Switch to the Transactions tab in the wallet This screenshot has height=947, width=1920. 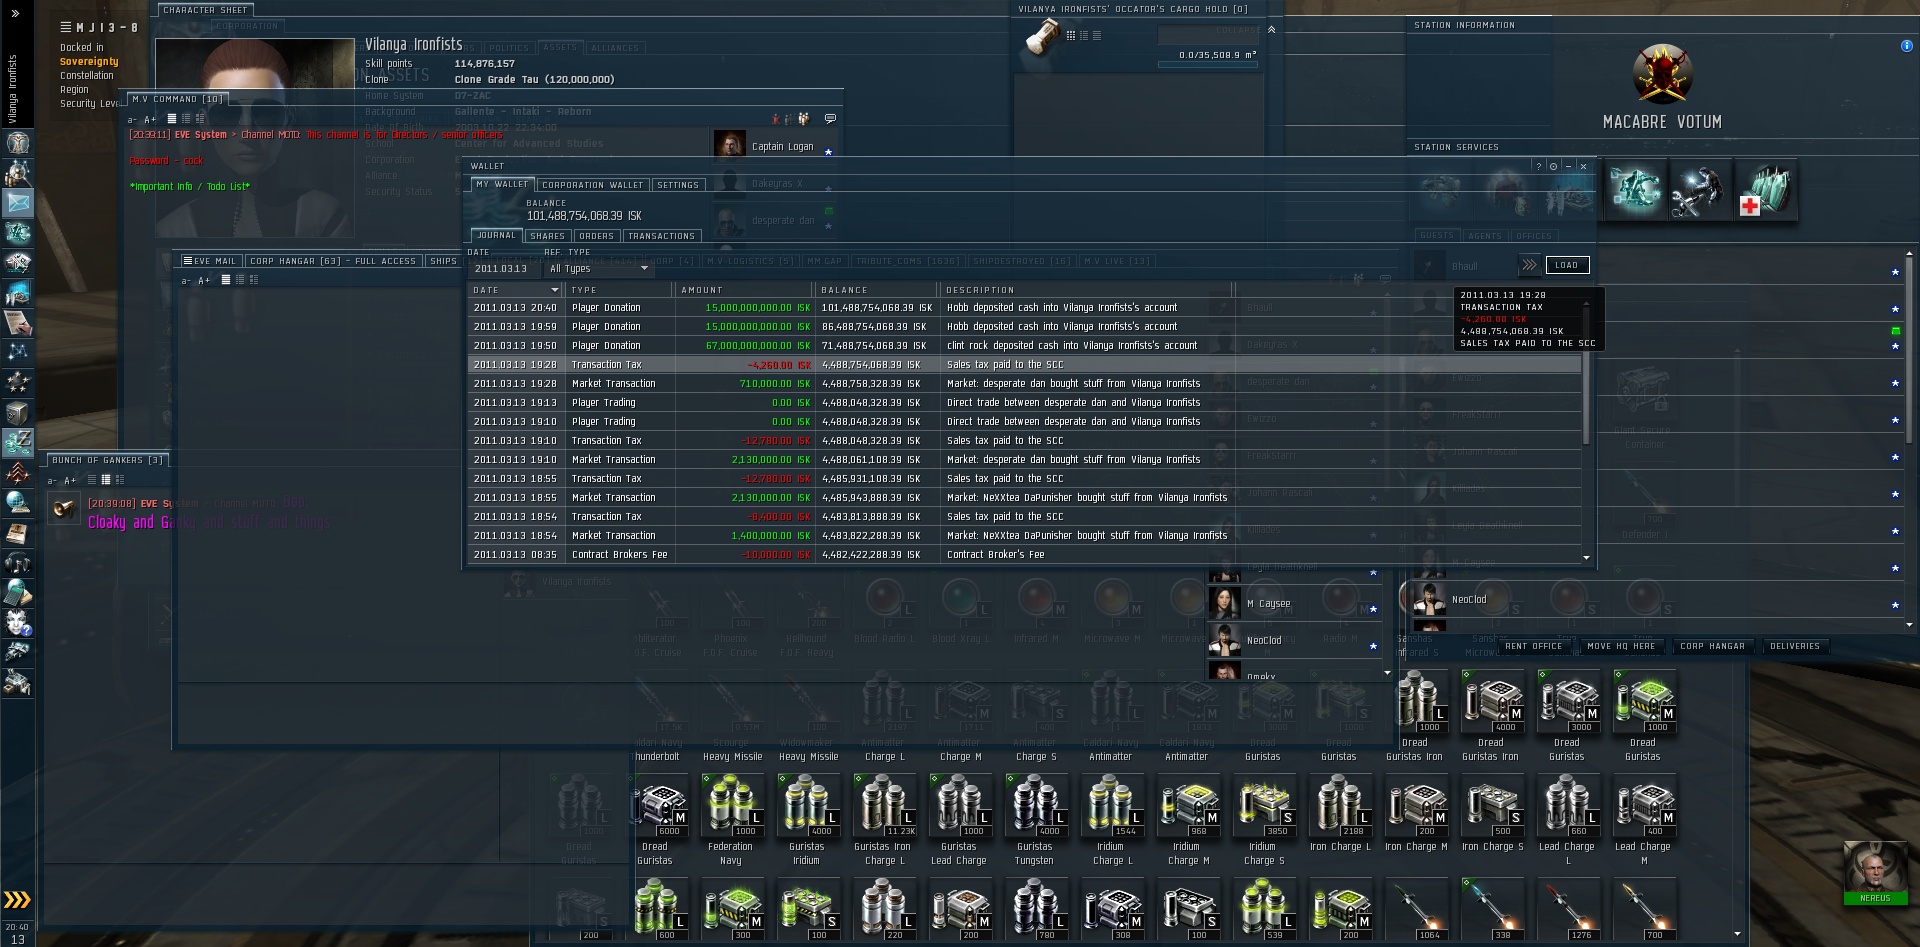[x=661, y=236]
